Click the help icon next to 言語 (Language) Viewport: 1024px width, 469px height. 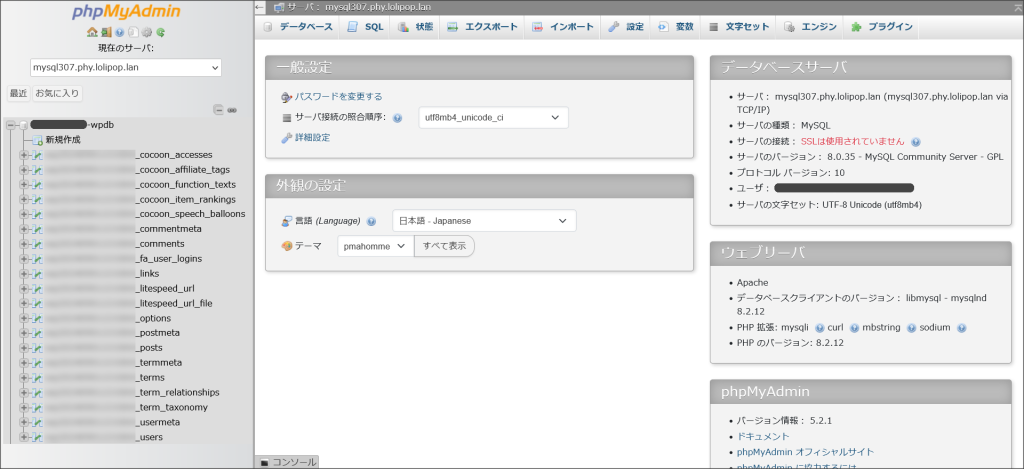pos(372,221)
